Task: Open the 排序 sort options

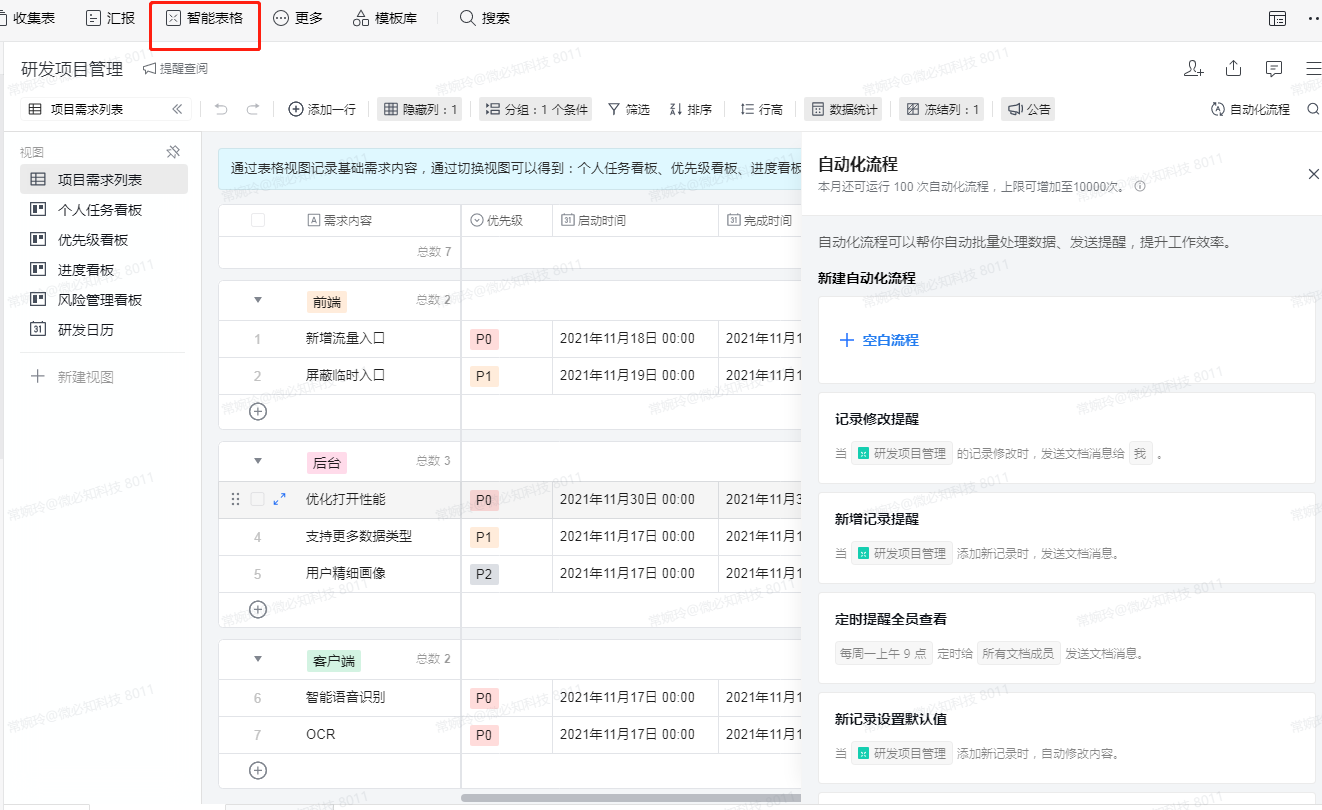Action: click(x=690, y=109)
